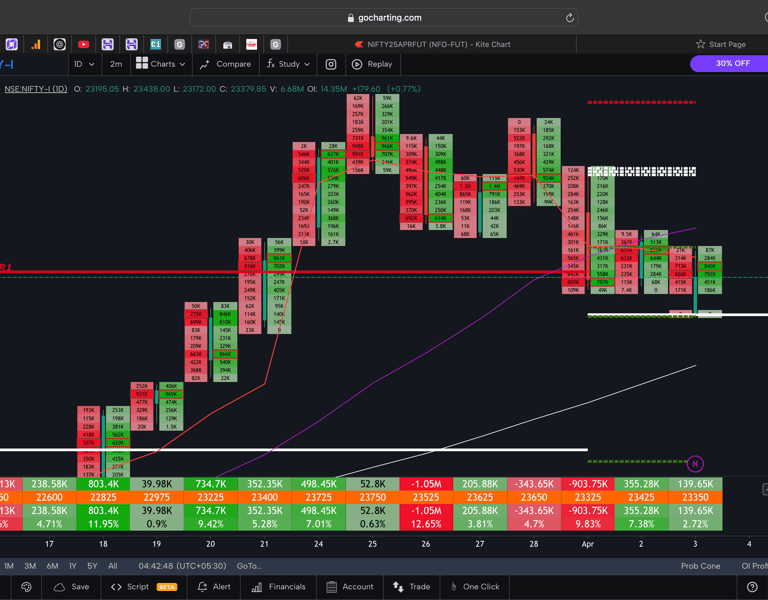
Task: Open the circular target-style bookmark icon
Action: (59, 45)
